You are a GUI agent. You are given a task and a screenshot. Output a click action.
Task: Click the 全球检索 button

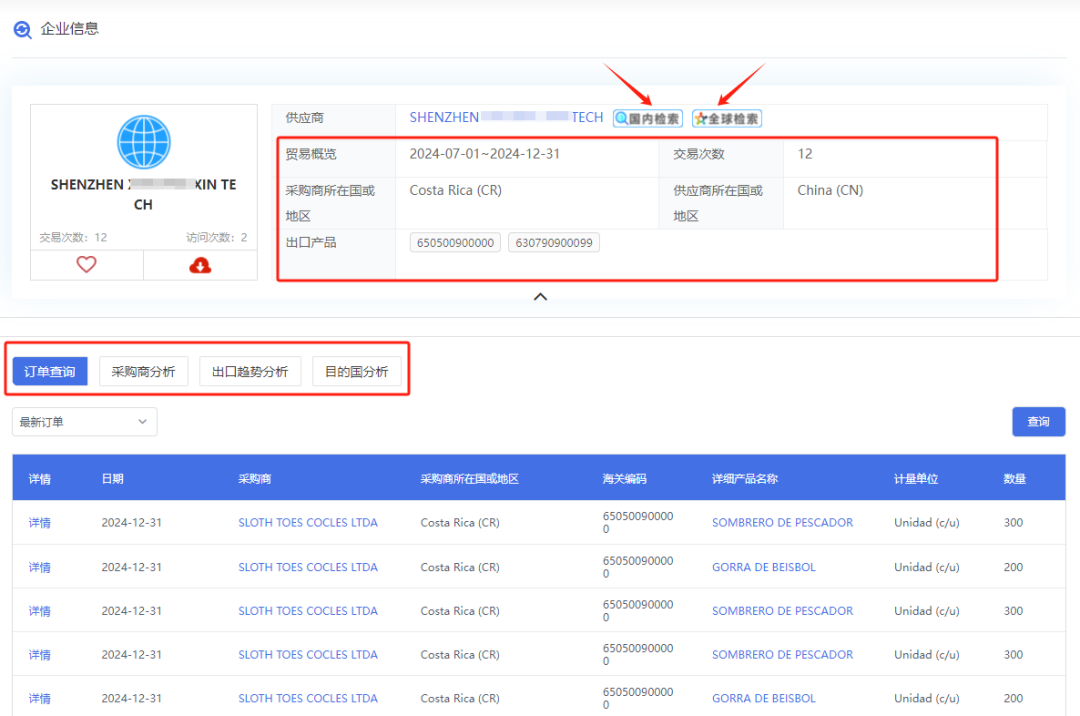point(727,118)
